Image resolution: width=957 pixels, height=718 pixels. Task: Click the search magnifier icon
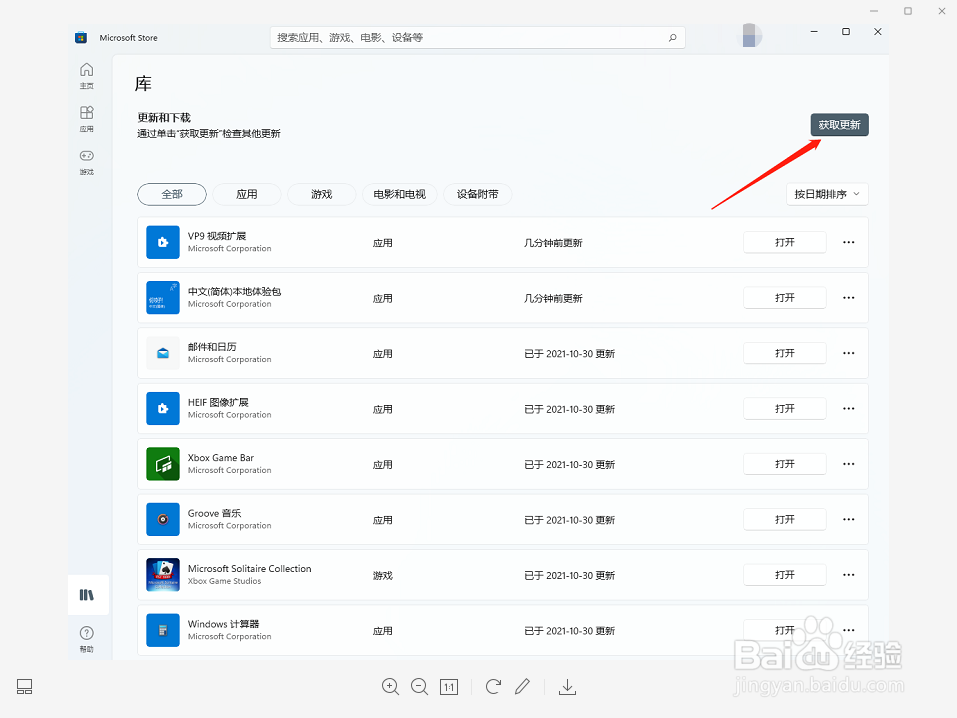click(x=673, y=38)
